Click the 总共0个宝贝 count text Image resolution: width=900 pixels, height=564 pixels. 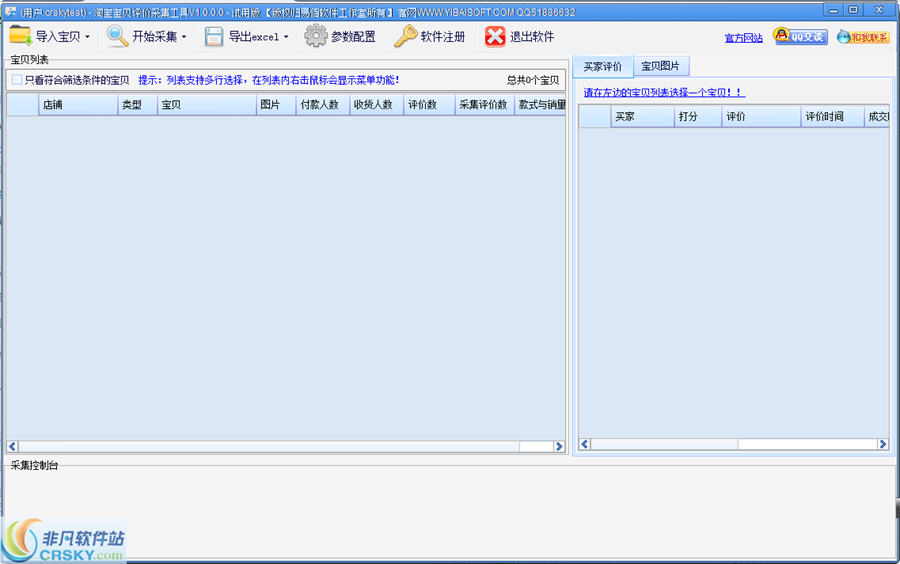533,80
